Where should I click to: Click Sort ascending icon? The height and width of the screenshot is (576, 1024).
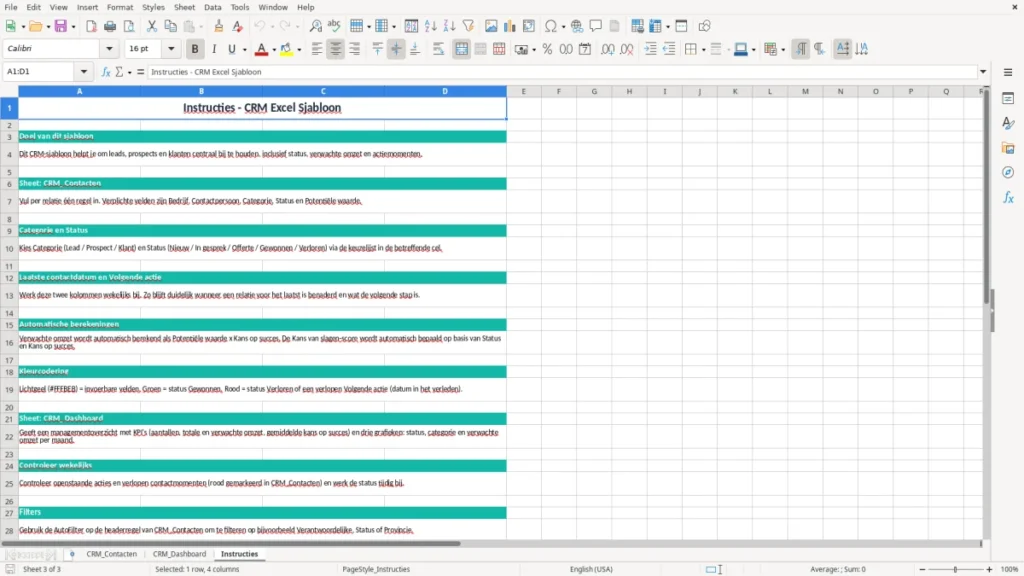point(430,26)
